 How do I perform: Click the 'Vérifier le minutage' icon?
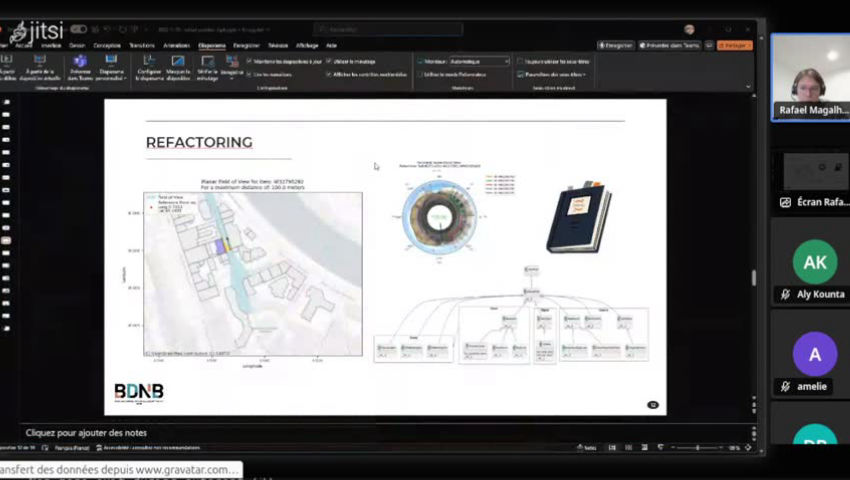pyautogui.click(x=207, y=64)
